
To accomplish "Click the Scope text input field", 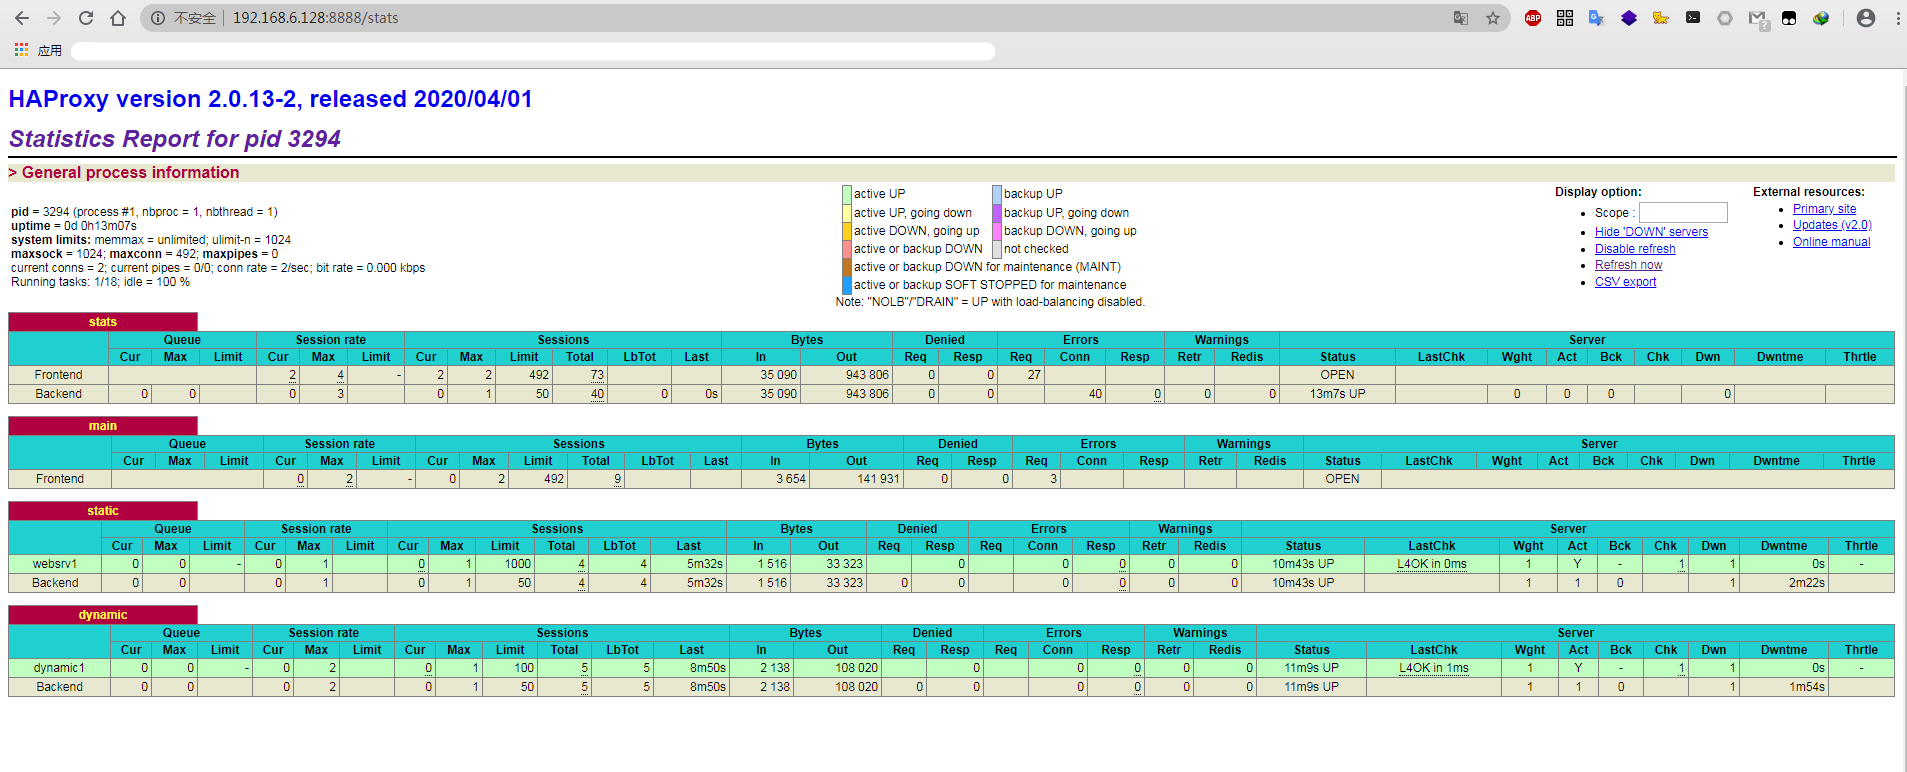I will click(x=1683, y=212).
